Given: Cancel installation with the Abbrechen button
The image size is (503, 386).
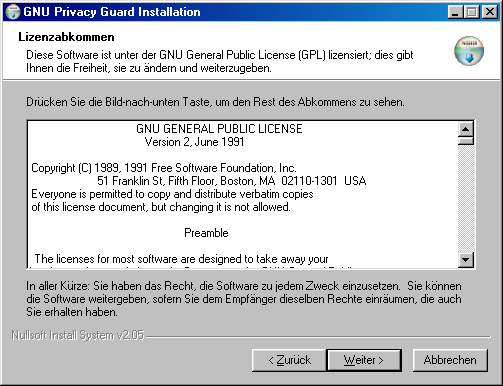Looking at the screenshot, I should pyautogui.click(x=450, y=360).
